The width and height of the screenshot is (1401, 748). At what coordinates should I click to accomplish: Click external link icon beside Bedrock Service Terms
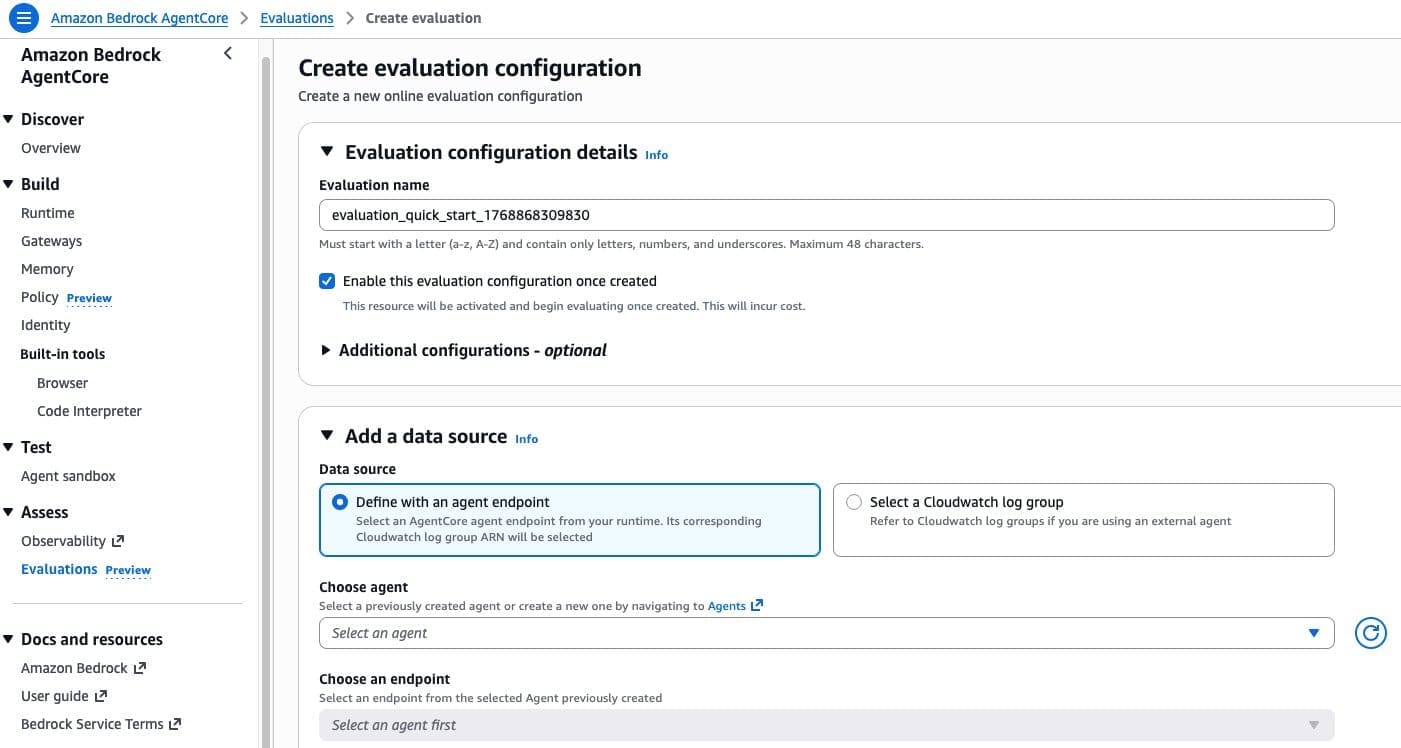click(175, 724)
